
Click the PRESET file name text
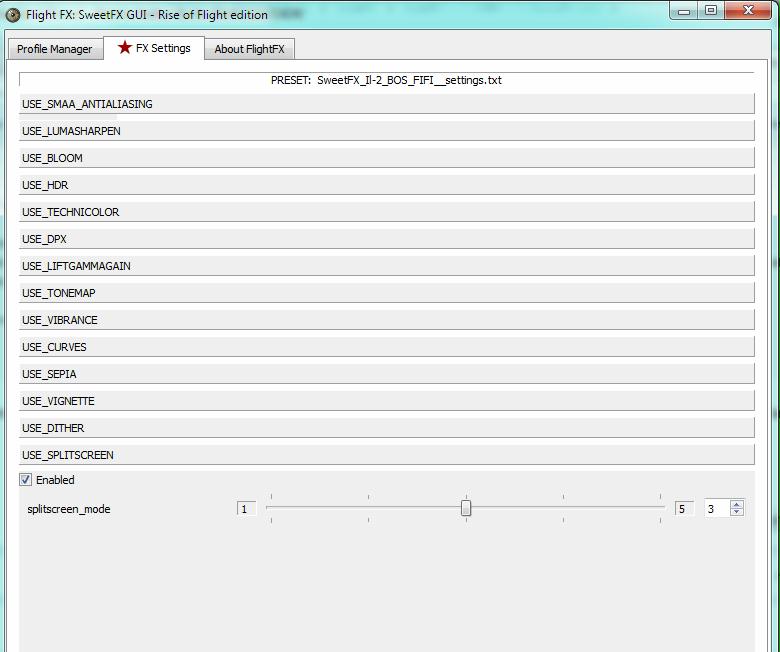click(409, 80)
